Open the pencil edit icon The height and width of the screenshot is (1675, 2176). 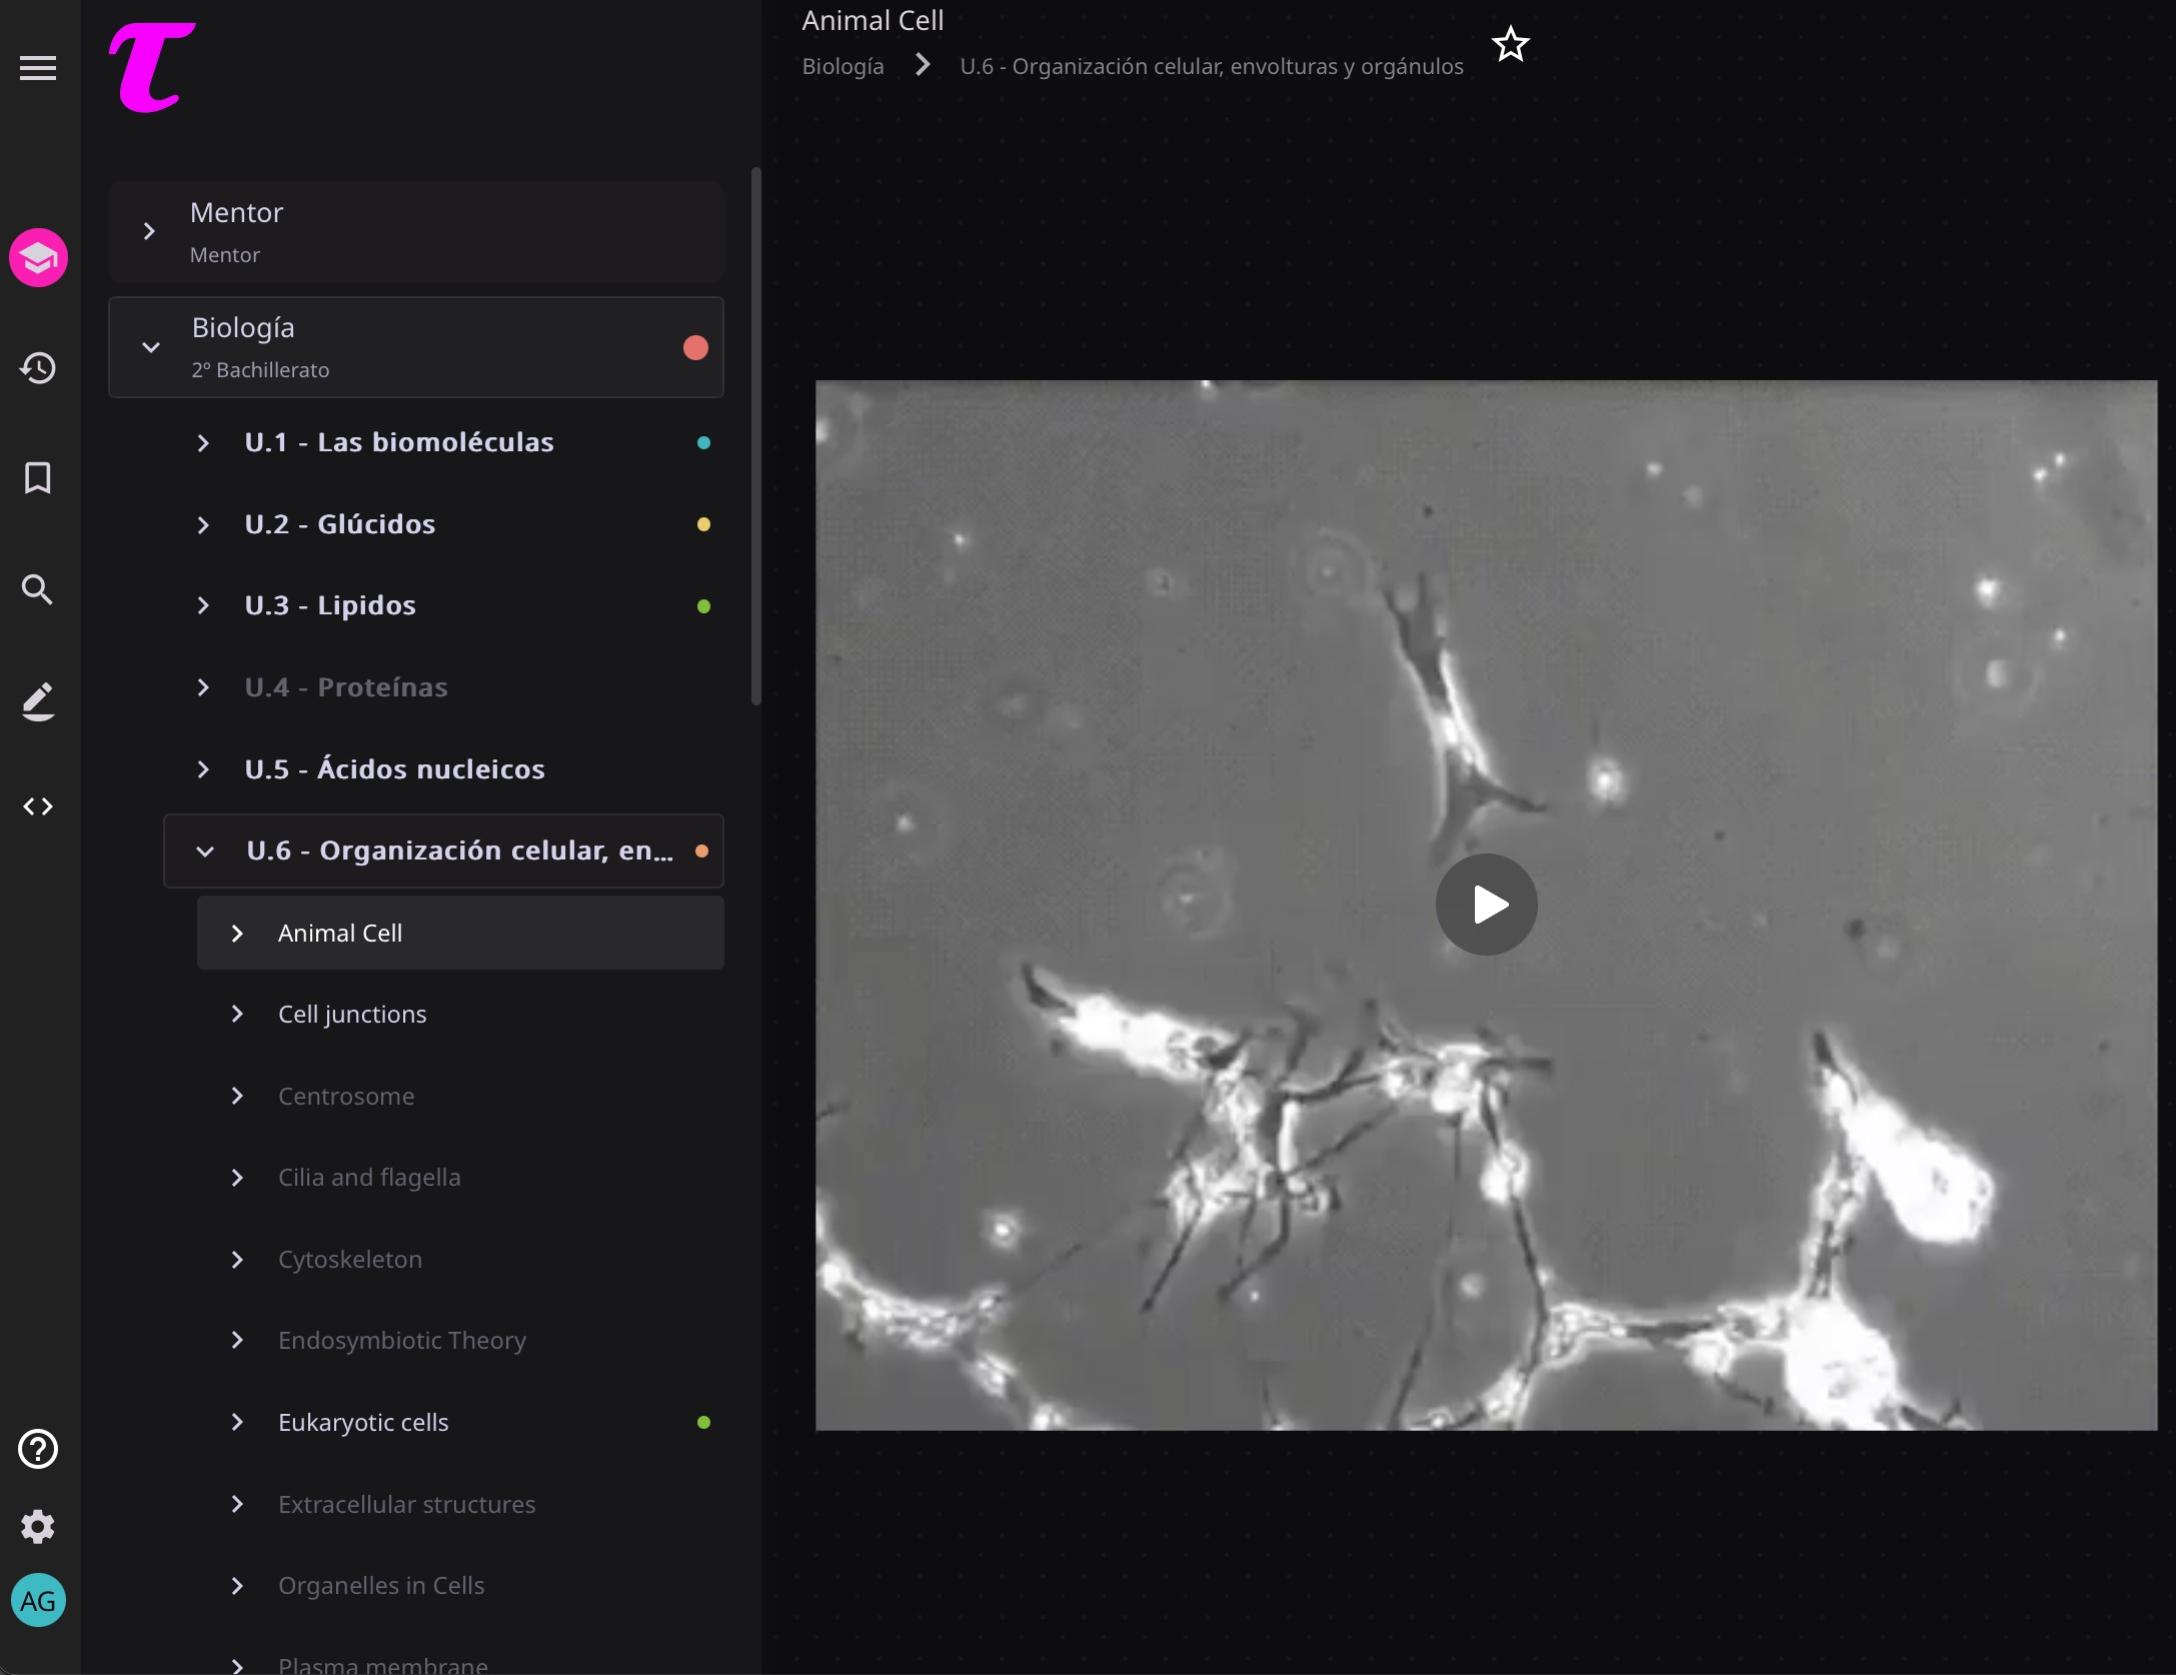[x=38, y=701]
